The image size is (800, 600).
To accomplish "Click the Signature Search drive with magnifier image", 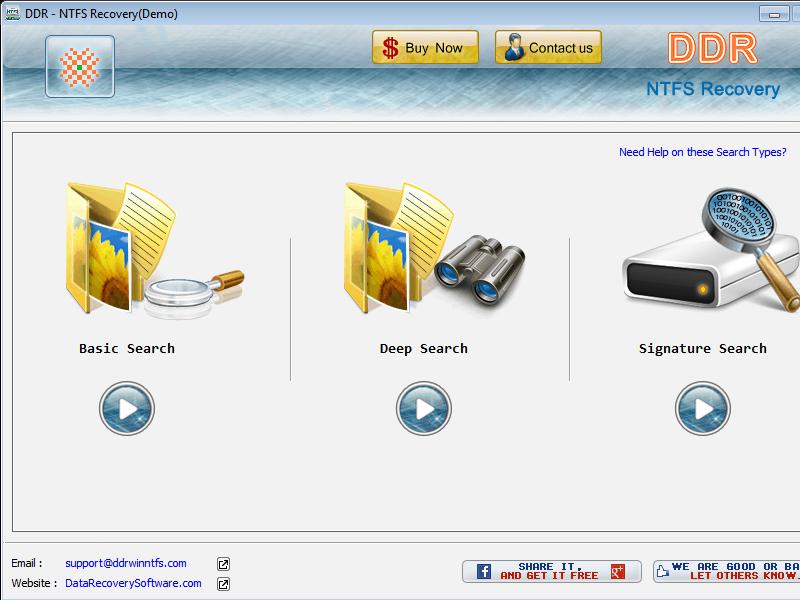I will [711, 250].
